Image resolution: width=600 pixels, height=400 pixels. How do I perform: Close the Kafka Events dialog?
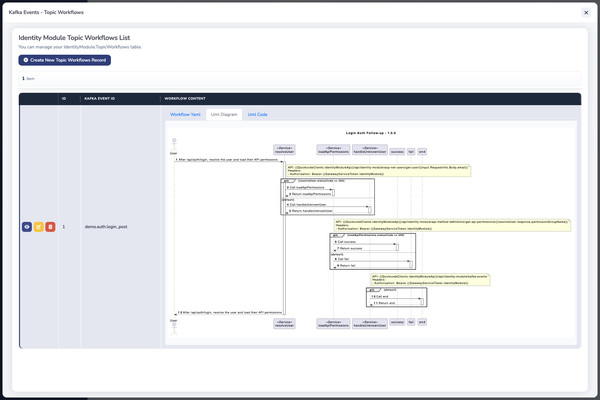tap(586, 13)
